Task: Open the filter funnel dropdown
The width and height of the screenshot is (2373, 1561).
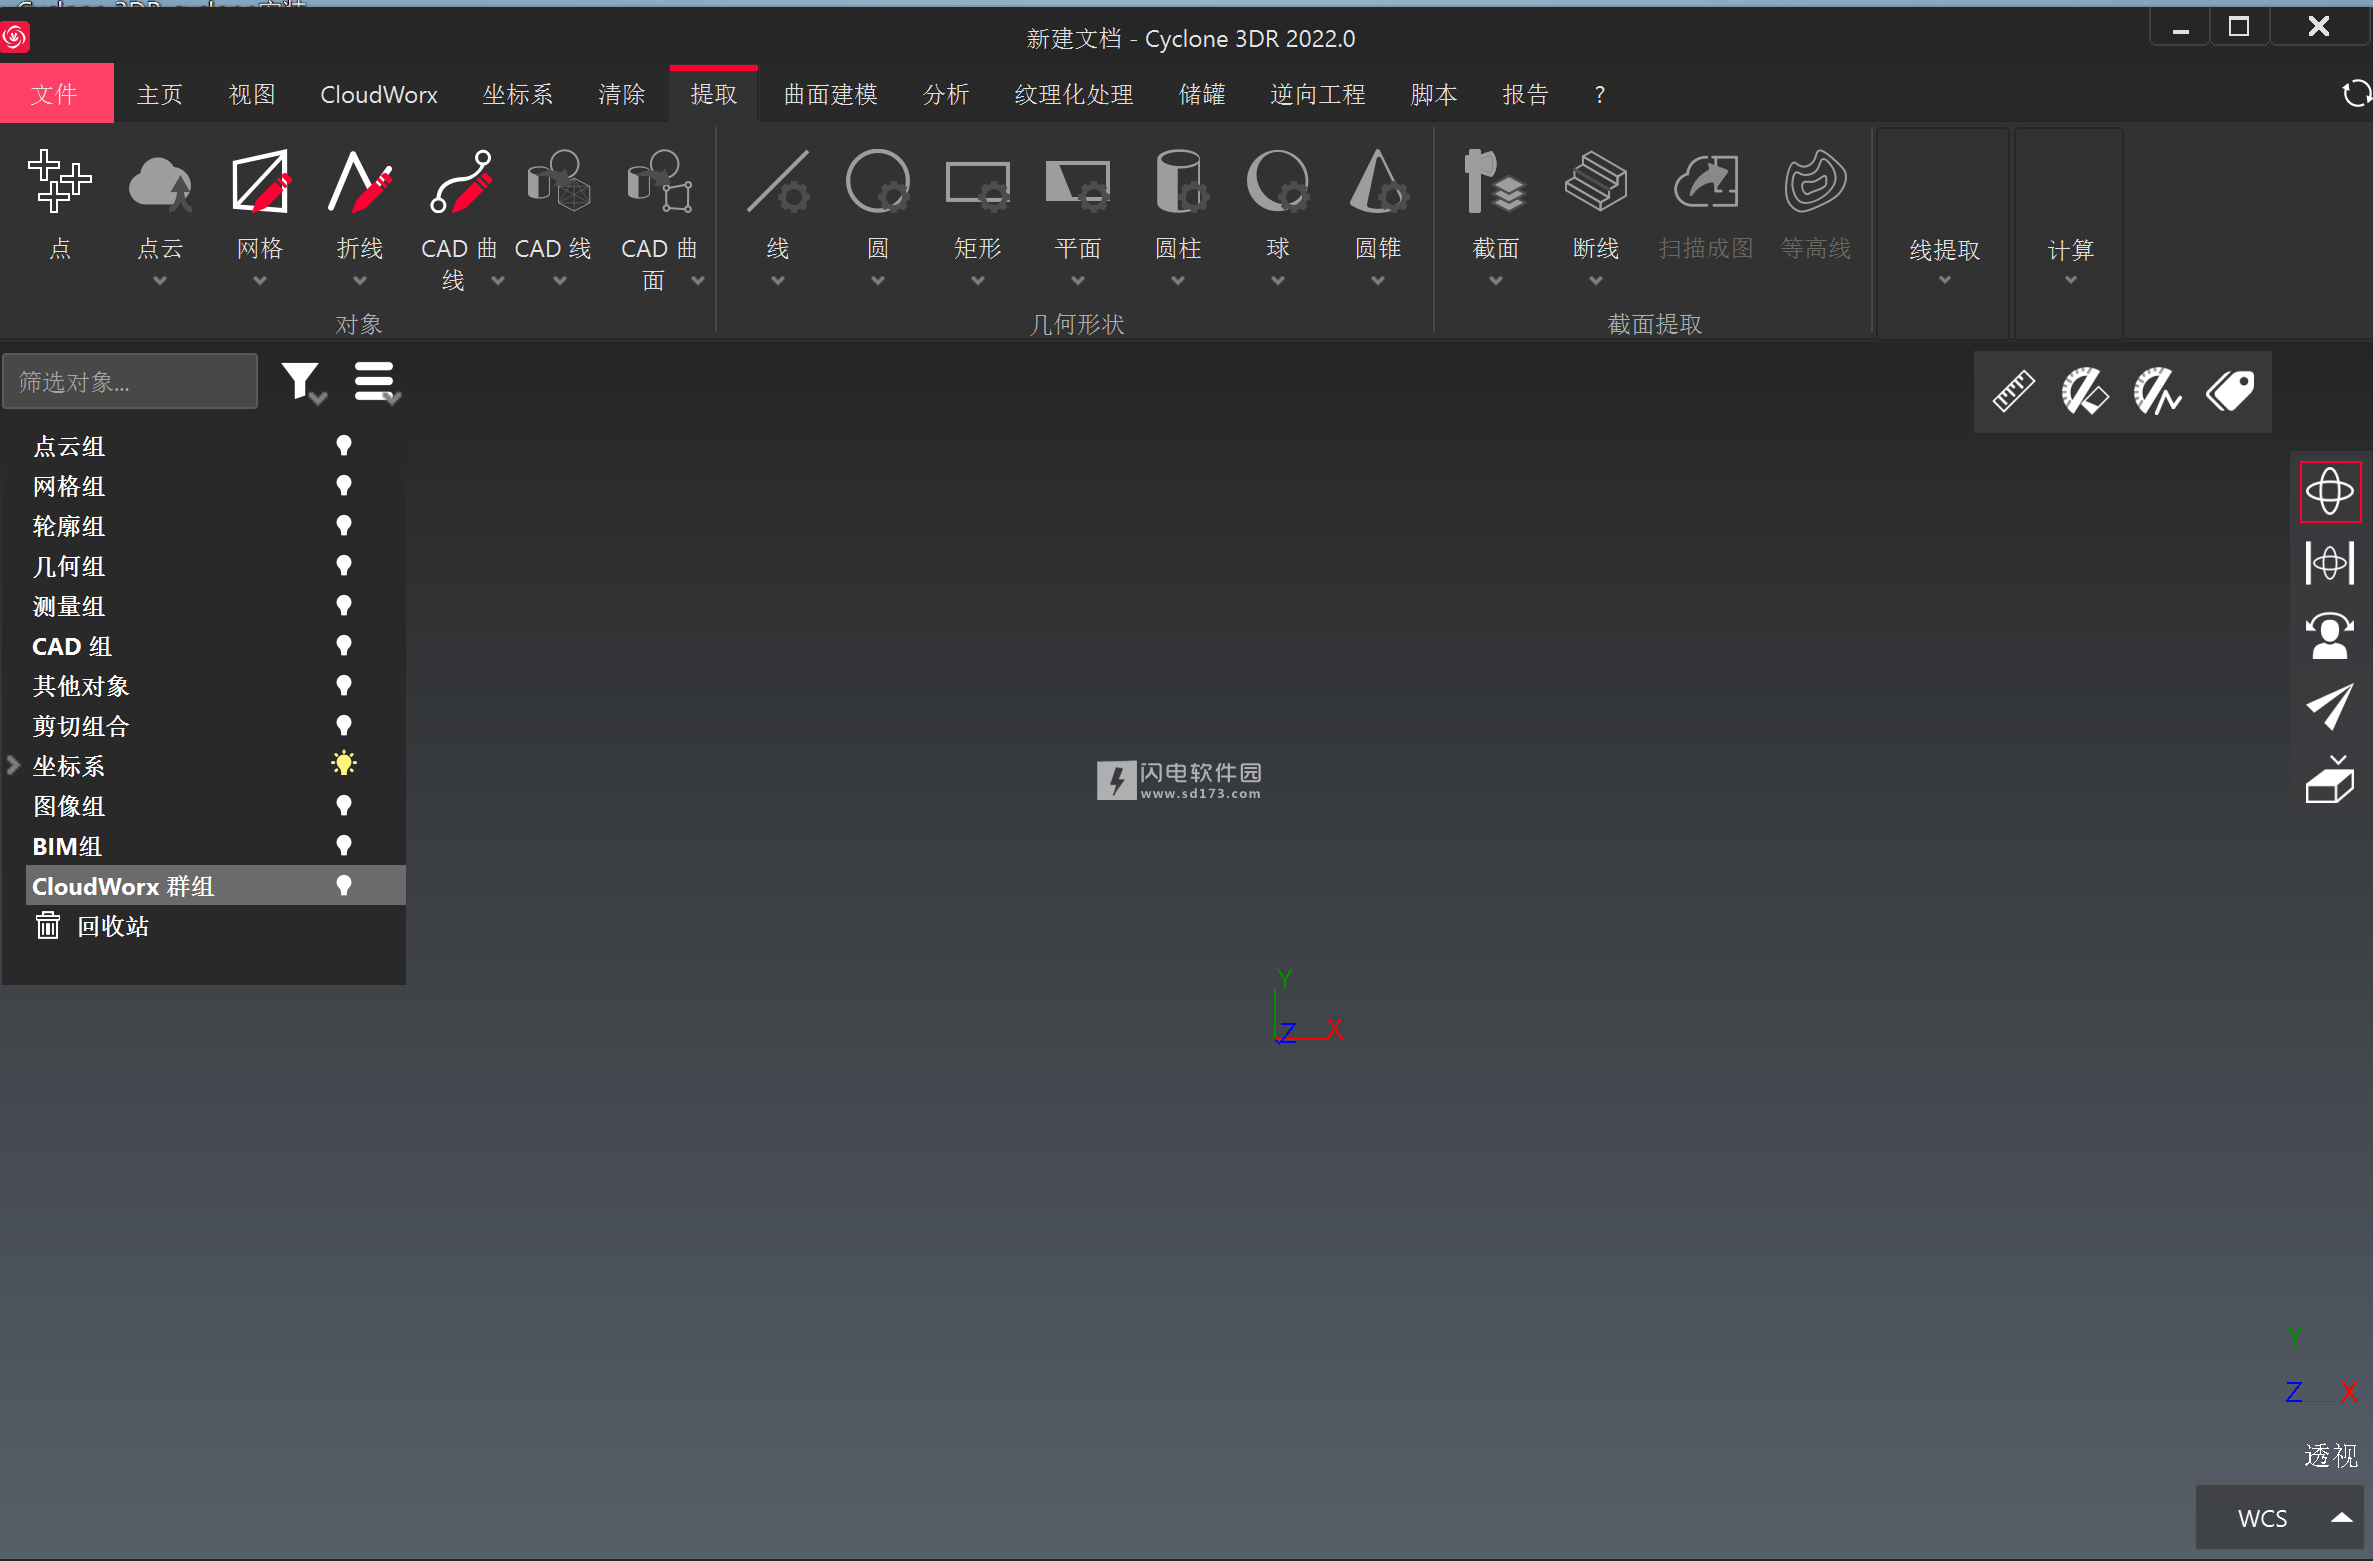Action: click(303, 383)
